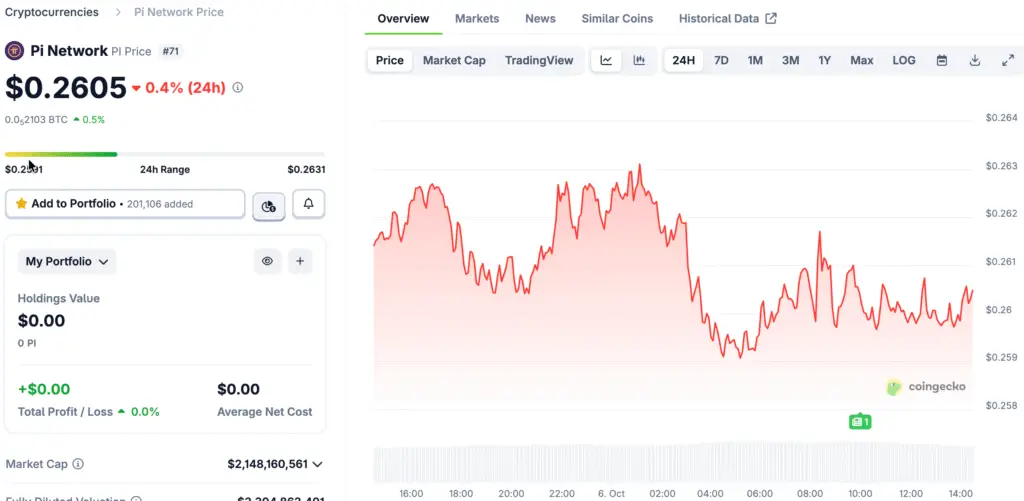Click the info icon beside Market Cap
Screen dimensions: 1024x501
click(78, 464)
